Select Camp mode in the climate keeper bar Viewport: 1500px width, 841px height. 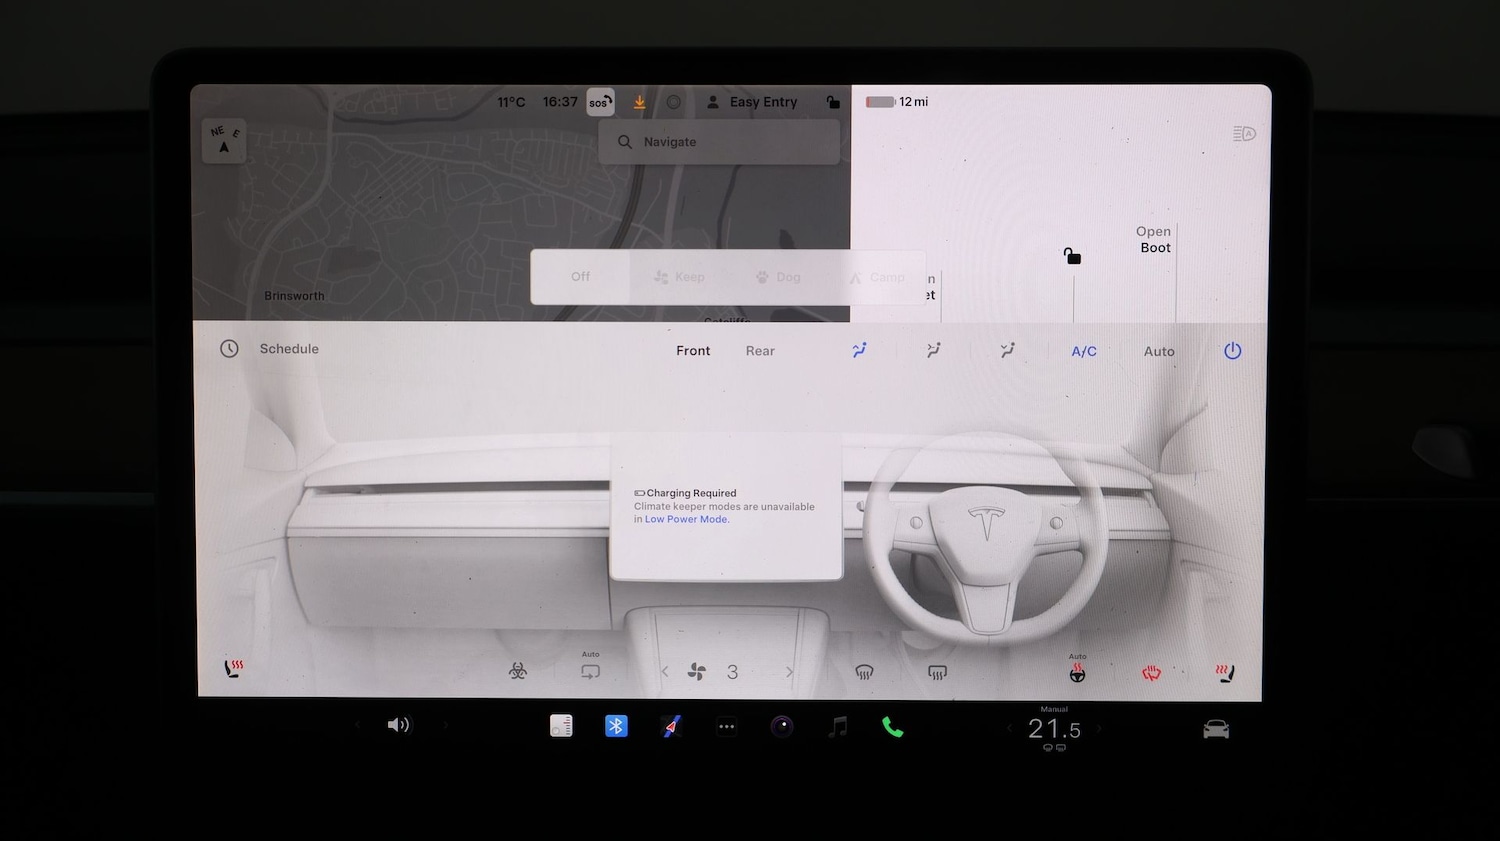point(878,277)
